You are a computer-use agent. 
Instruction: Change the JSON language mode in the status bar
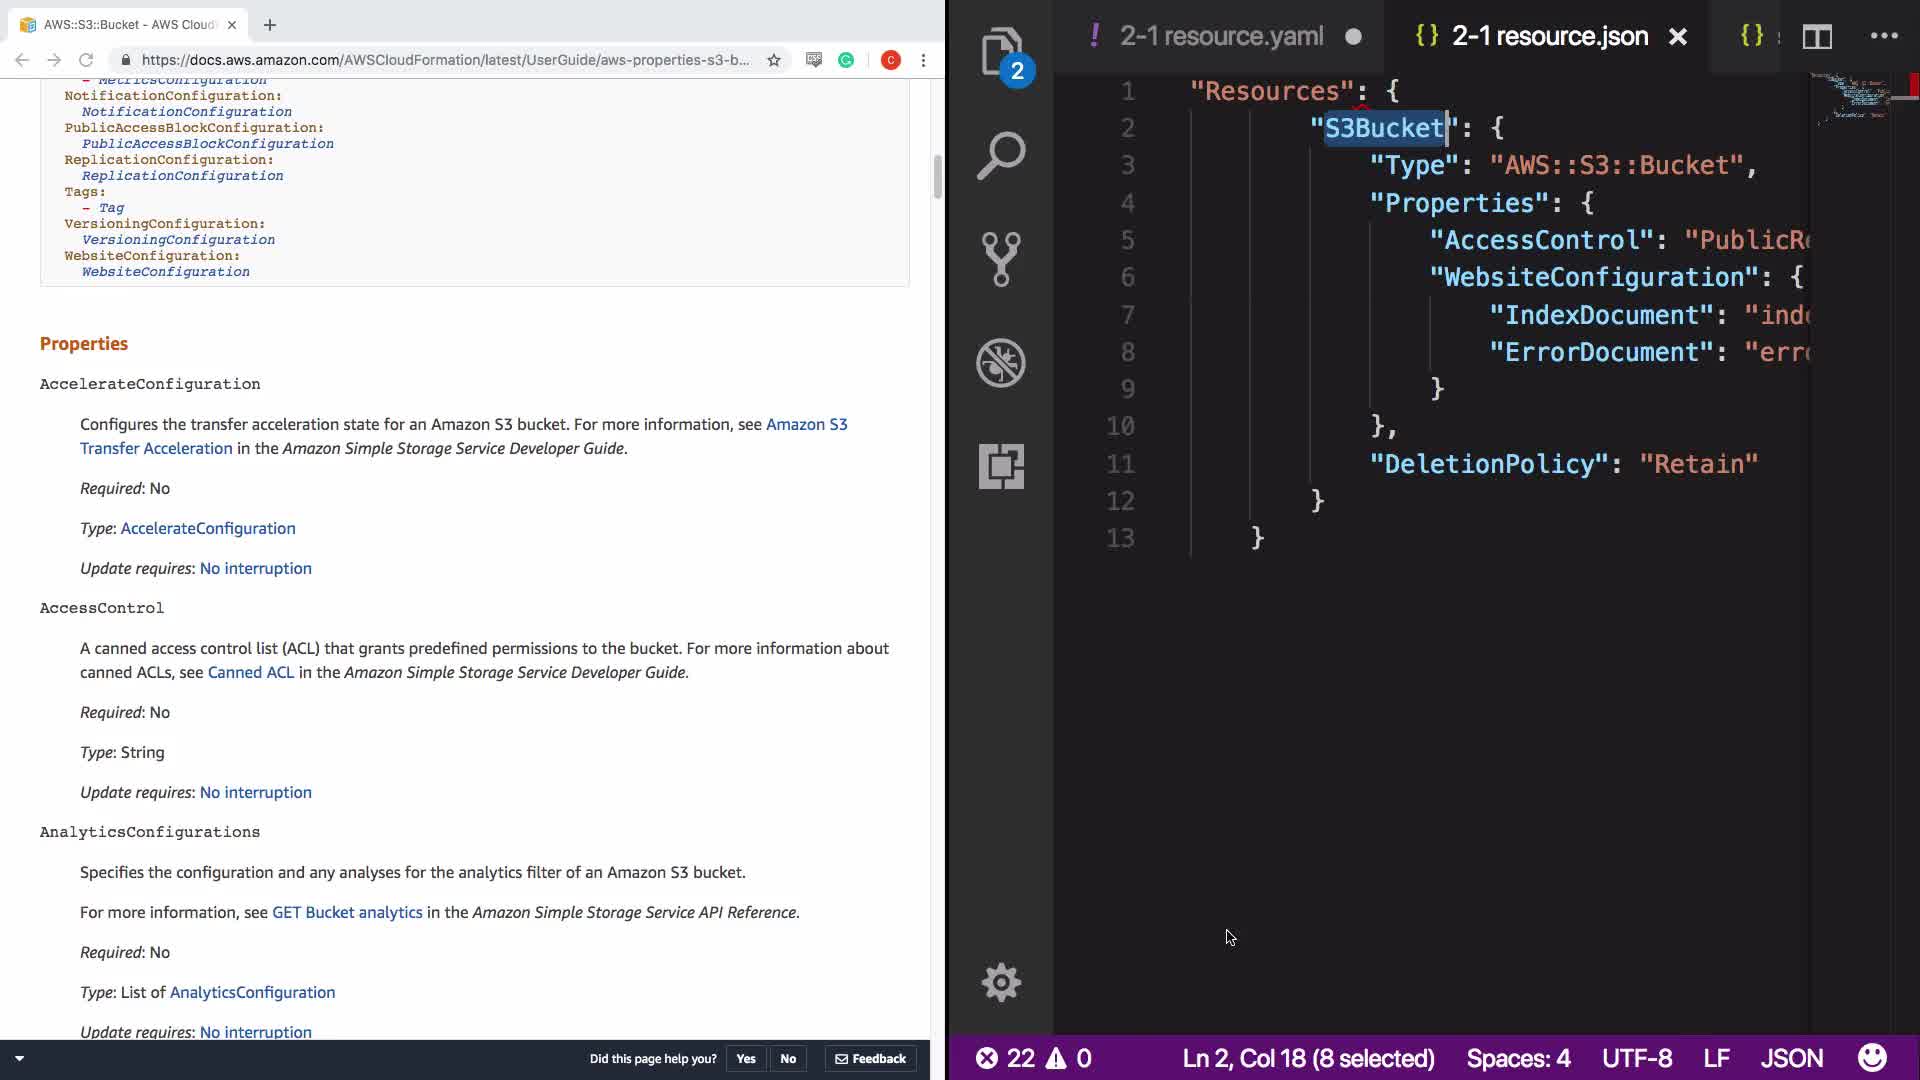[1791, 1058]
